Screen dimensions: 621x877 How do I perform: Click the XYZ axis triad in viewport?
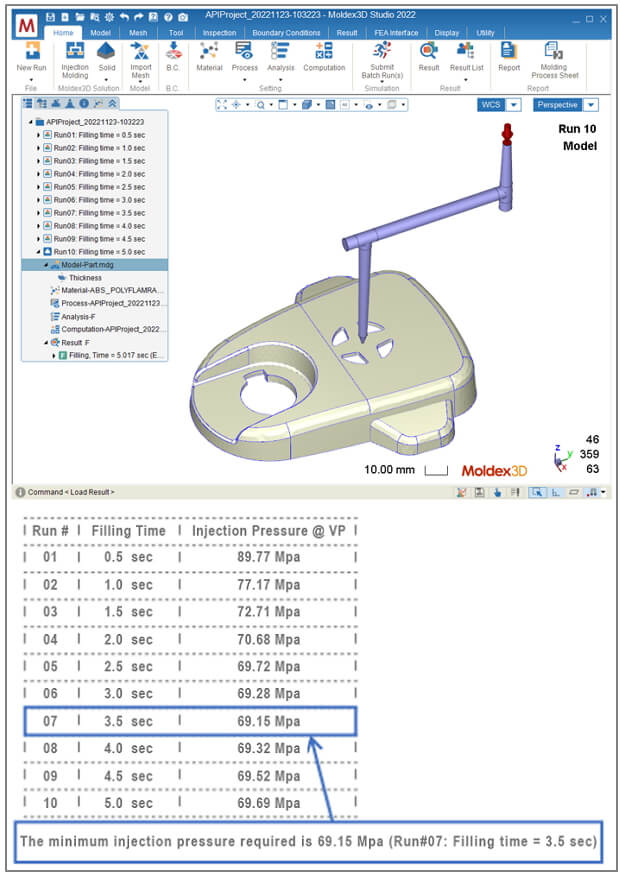point(562,460)
